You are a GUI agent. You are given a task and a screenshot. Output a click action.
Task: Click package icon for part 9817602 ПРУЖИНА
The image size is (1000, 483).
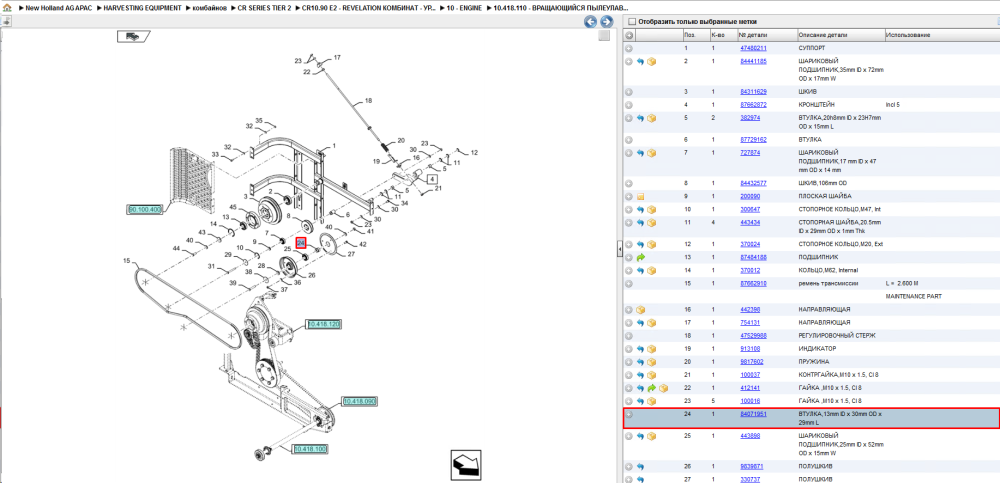651,362
